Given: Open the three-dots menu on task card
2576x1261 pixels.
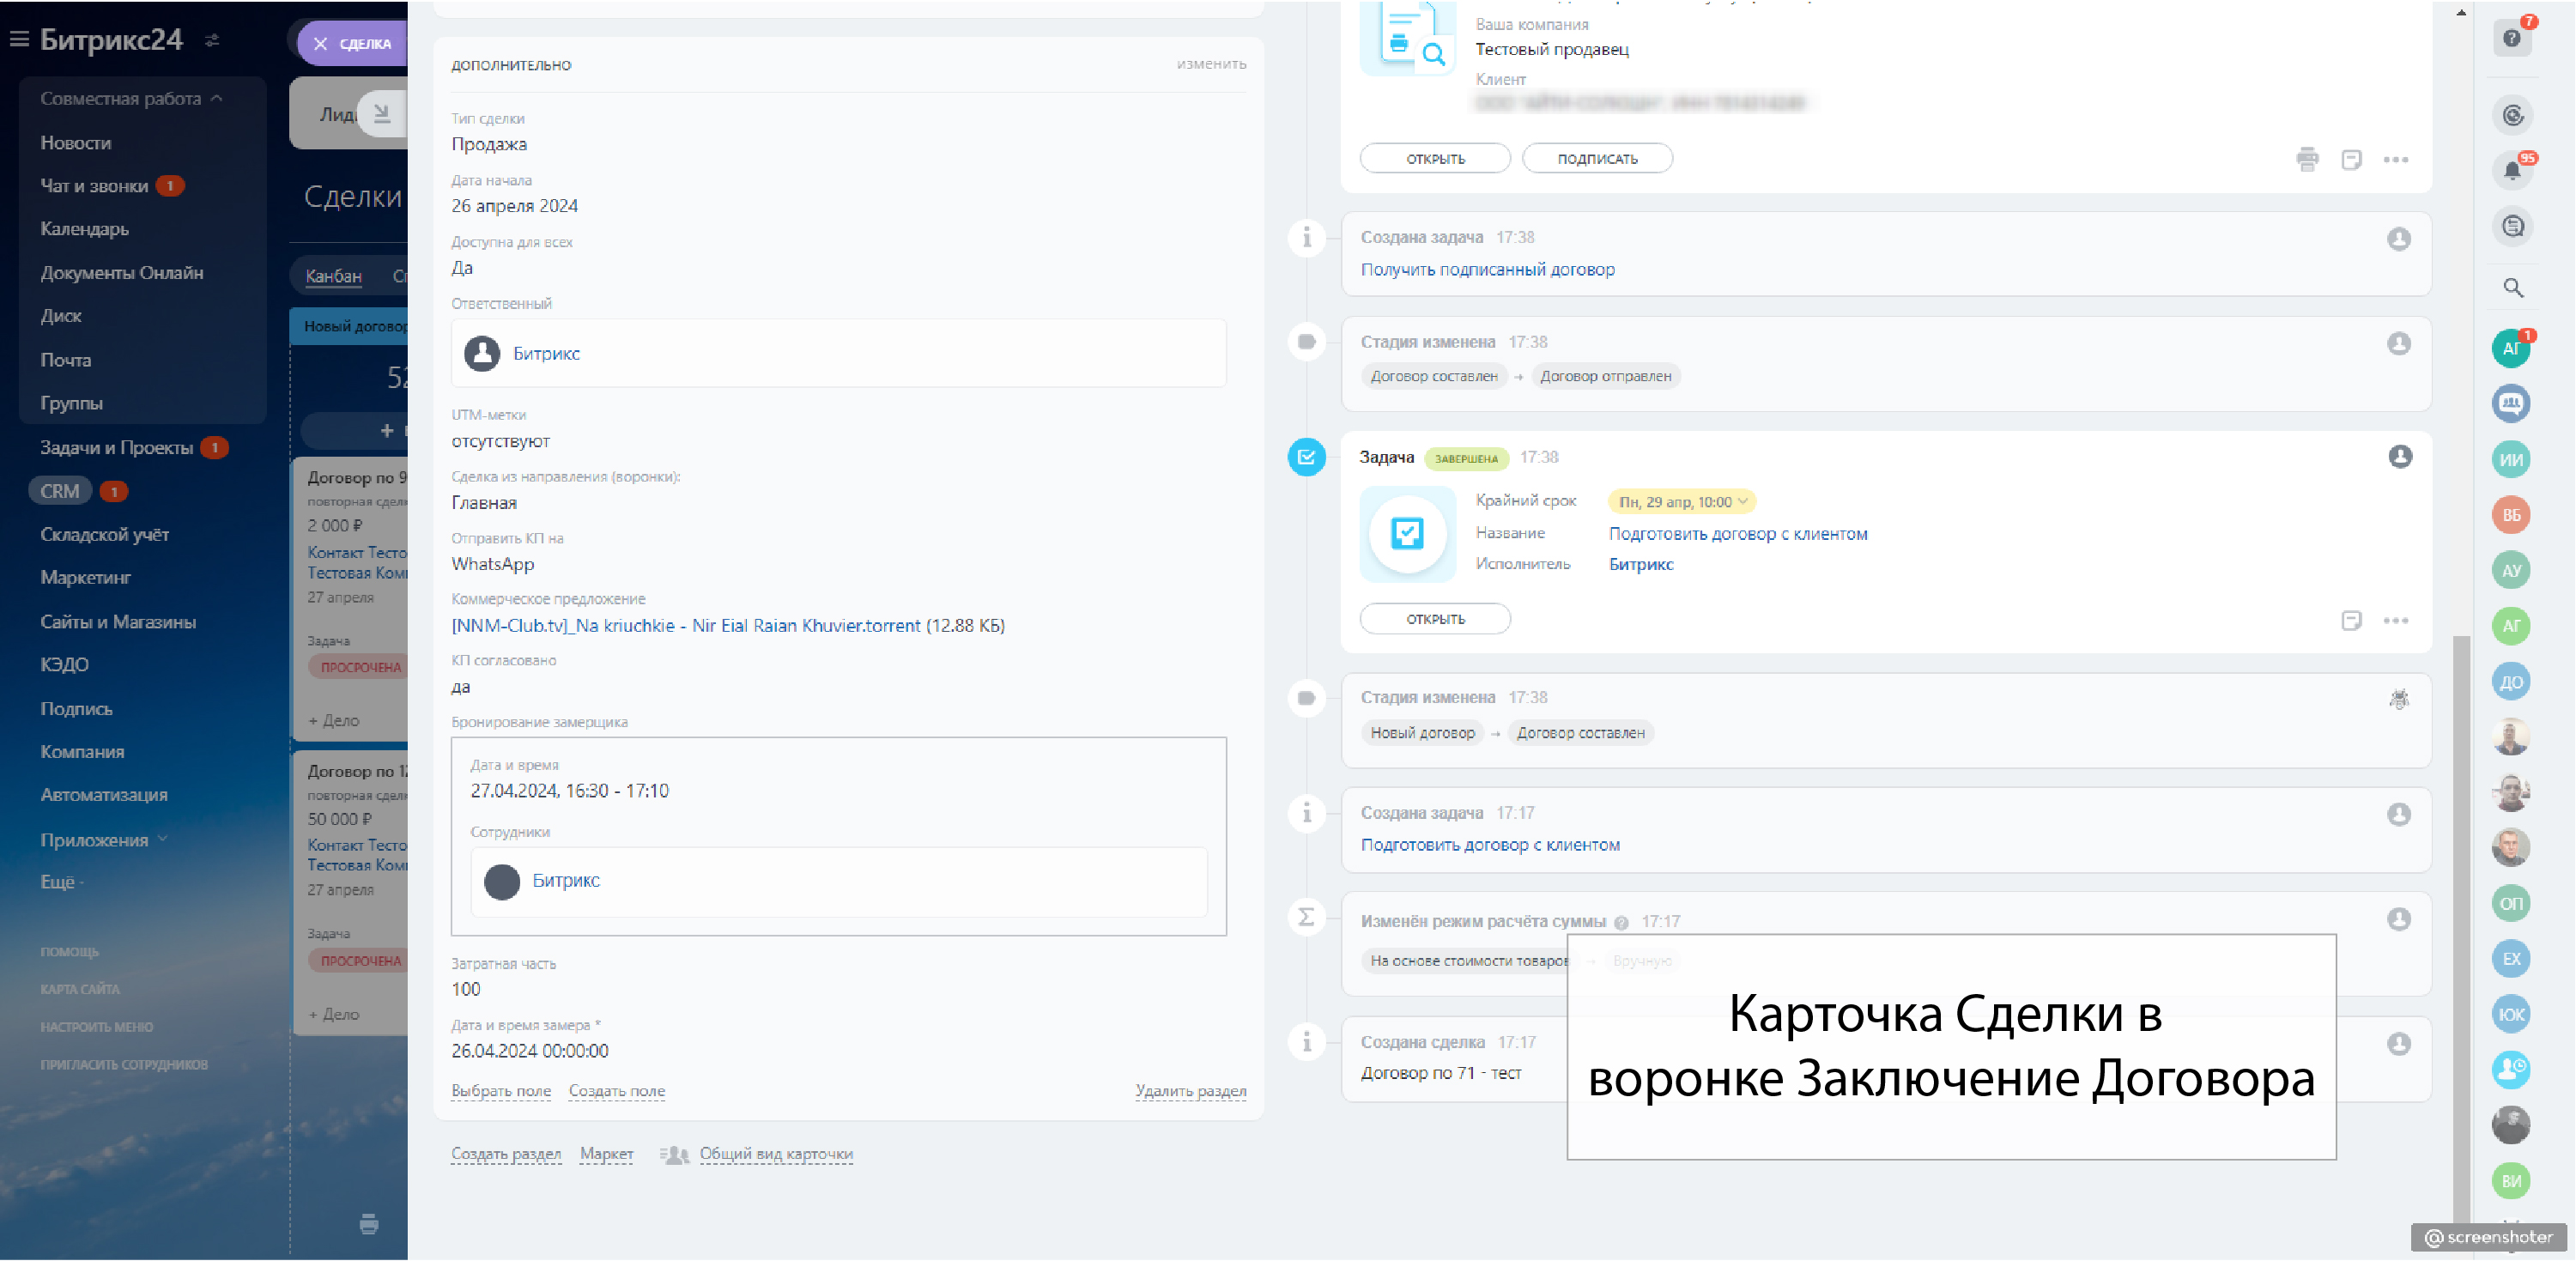Looking at the screenshot, I should pos(2395,621).
